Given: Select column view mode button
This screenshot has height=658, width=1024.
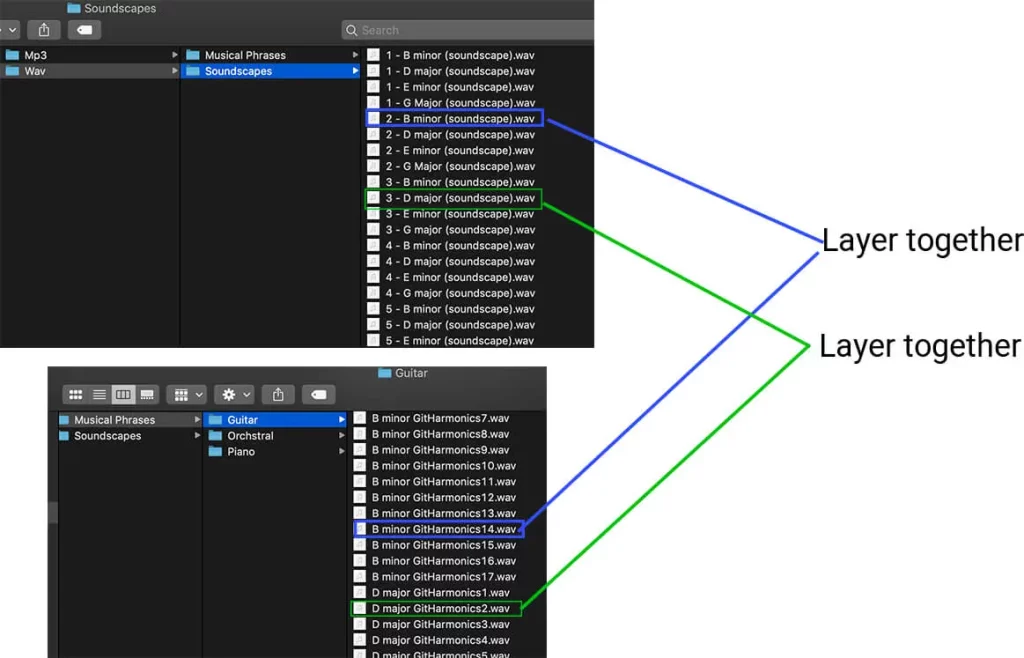Looking at the screenshot, I should pos(122,395).
